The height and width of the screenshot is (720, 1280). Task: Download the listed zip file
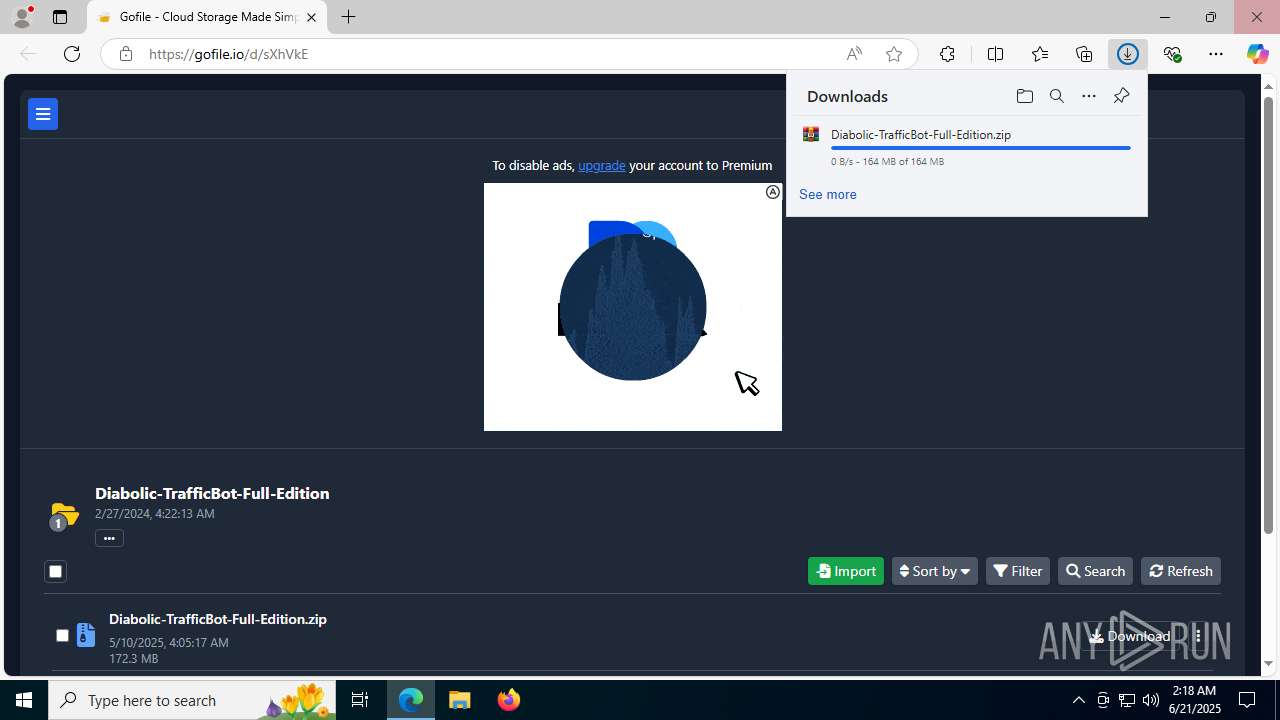(1130, 636)
